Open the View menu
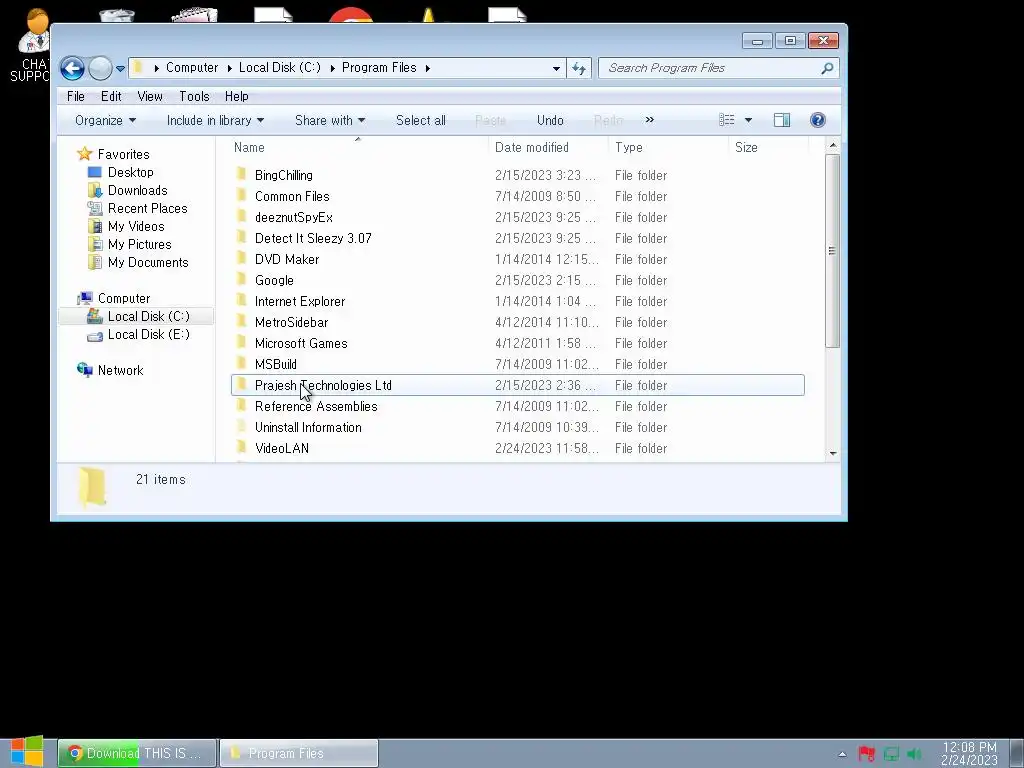1024x768 pixels. tap(150, 96)
